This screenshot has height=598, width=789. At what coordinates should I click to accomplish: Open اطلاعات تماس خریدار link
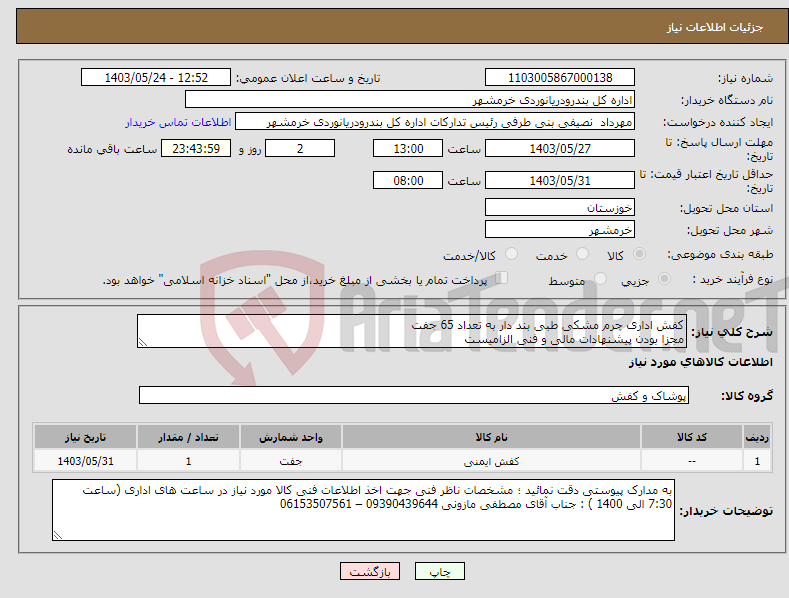coord(178,122)
